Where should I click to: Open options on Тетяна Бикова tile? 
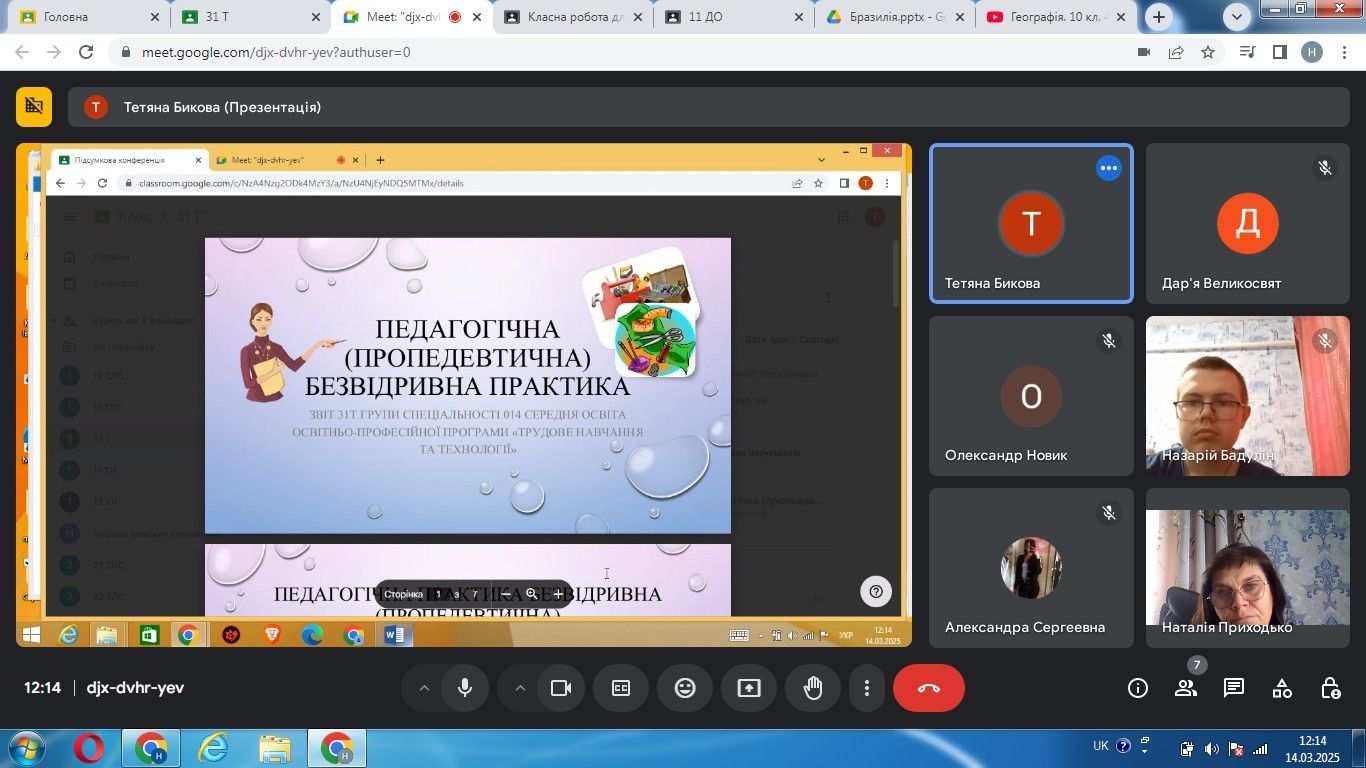coord(1108,168)
